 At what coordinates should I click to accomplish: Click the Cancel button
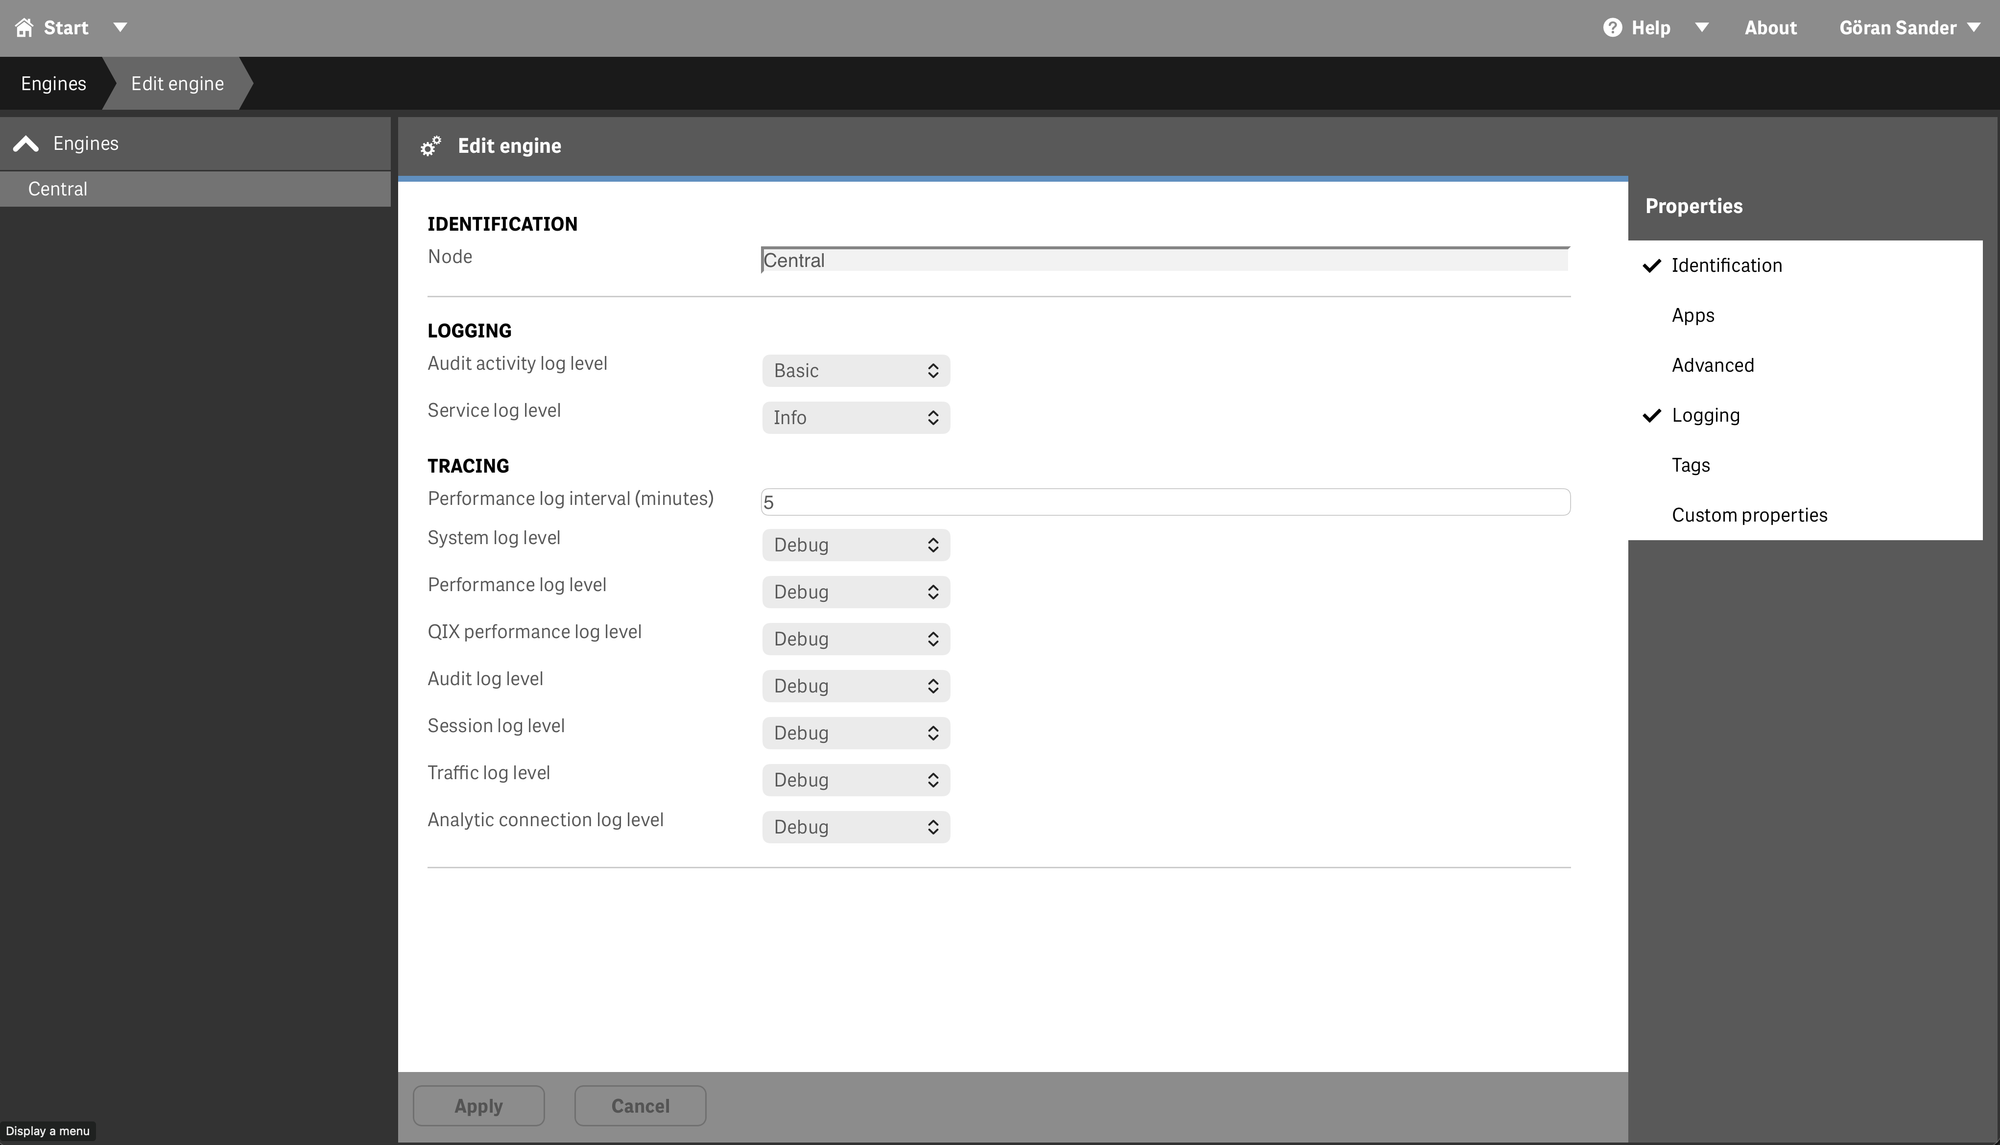point(640,1106)
